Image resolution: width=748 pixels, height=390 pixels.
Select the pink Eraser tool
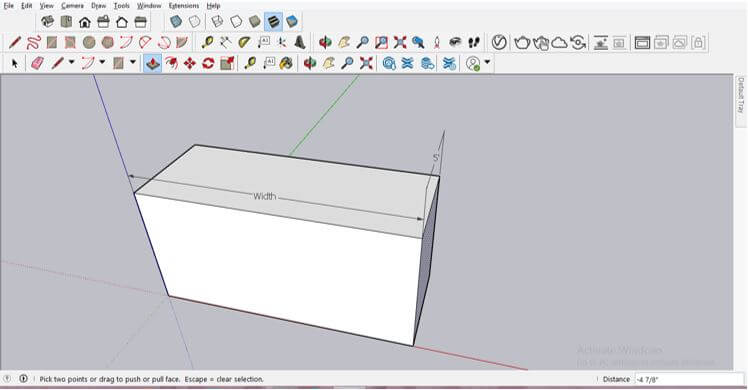tap(37, 63)
